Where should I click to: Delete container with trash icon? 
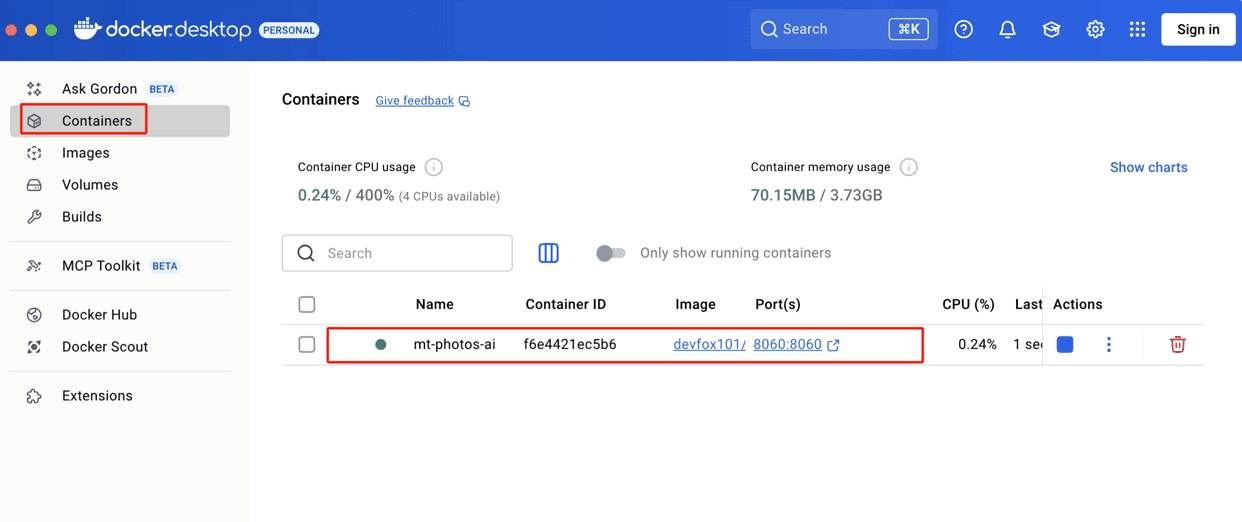(x=1178, y=344)
